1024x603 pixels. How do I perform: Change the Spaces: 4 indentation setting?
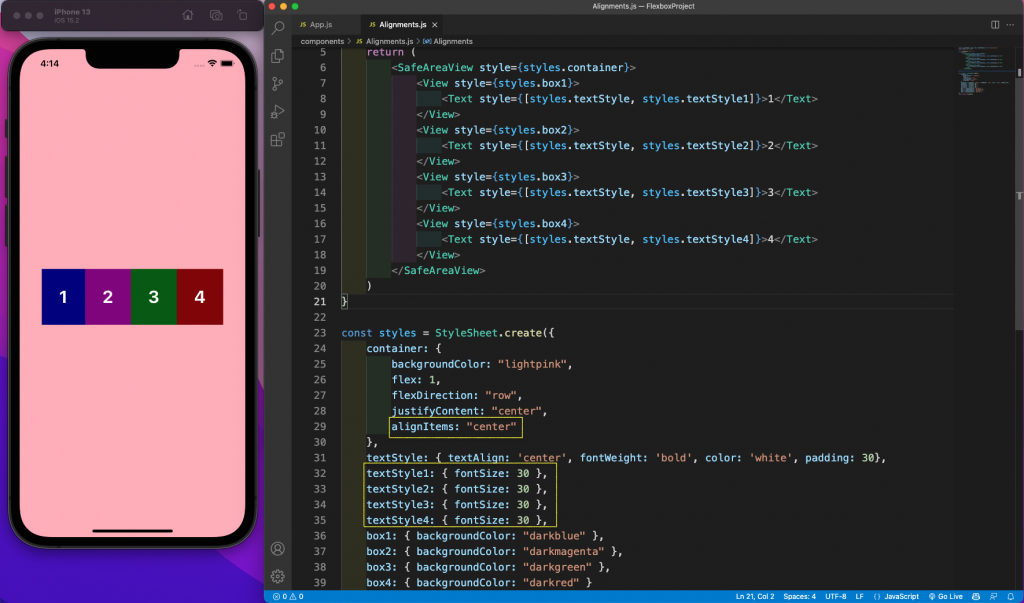click(799, 596)
